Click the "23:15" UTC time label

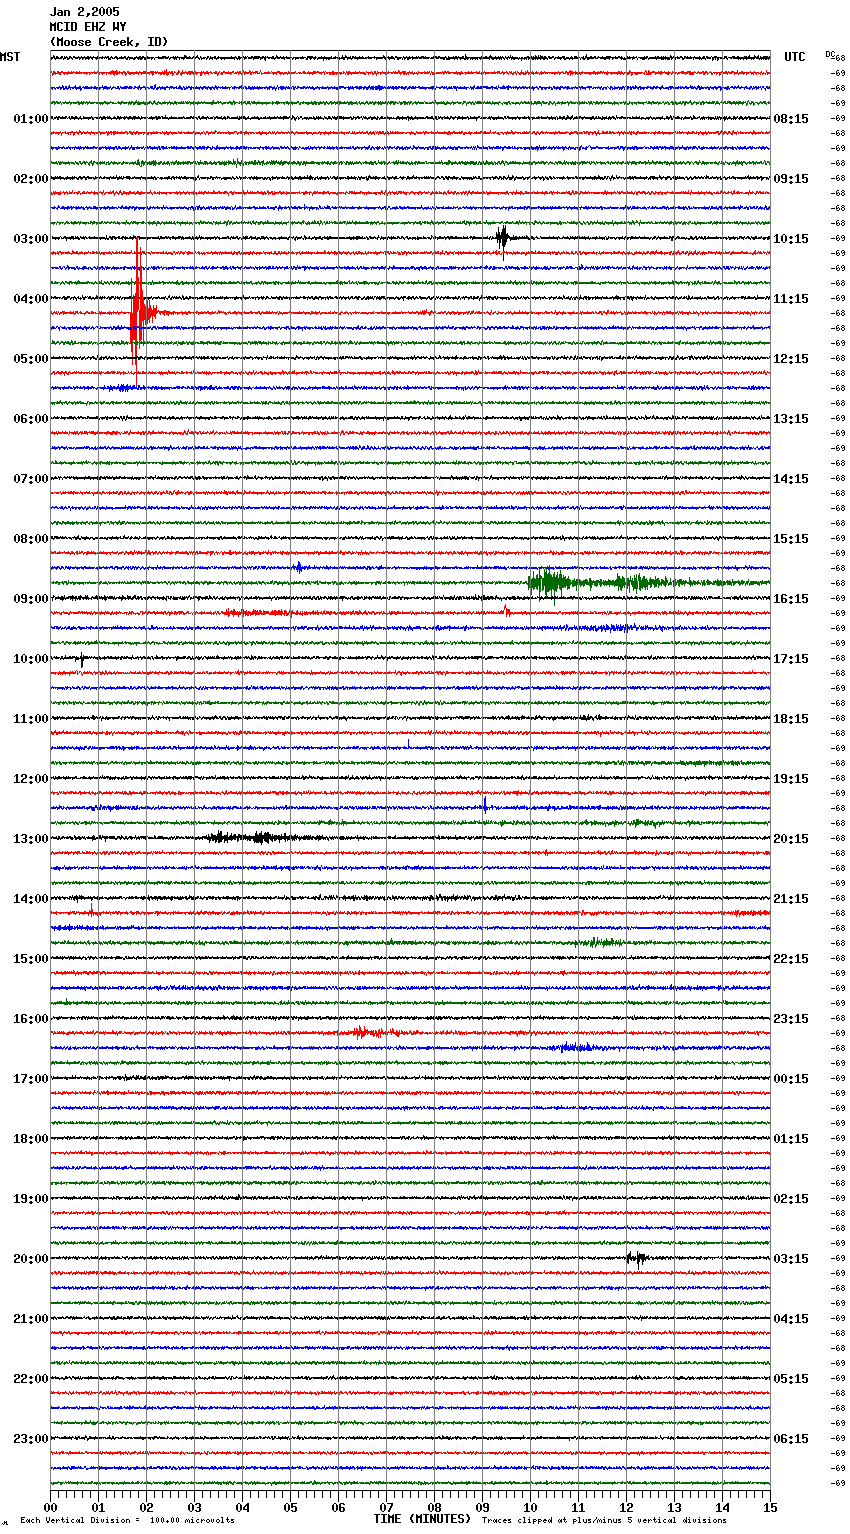click(x=791, y=1019)
